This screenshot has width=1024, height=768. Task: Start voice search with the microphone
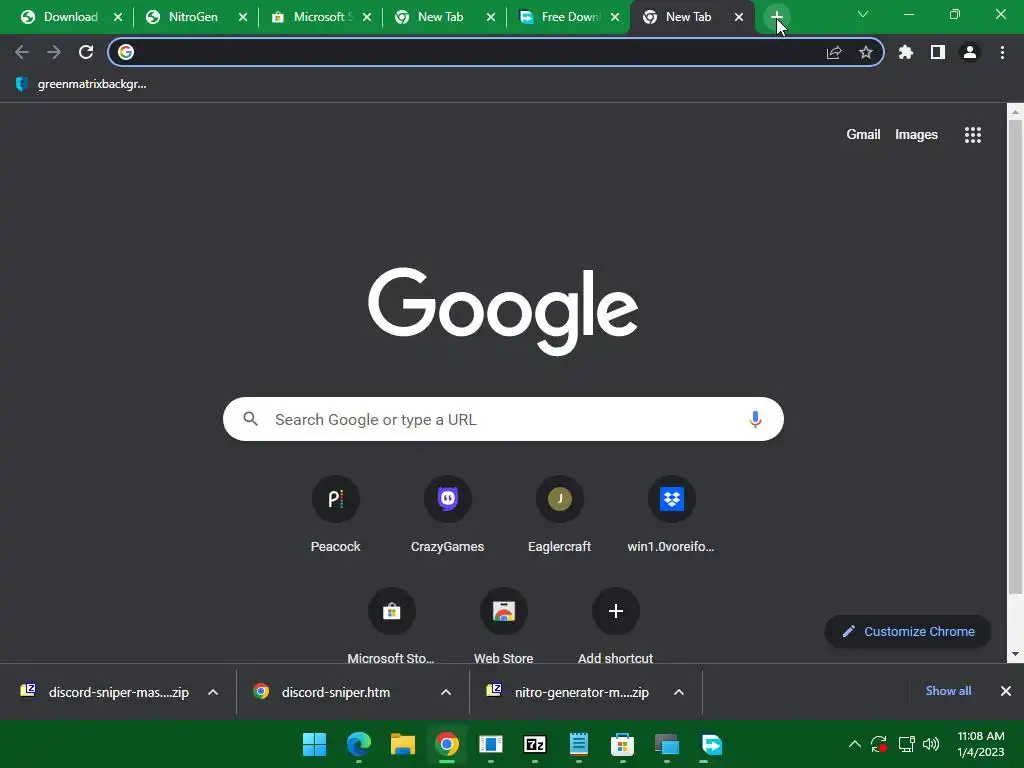pyautogui.click(x=756, y=419)
